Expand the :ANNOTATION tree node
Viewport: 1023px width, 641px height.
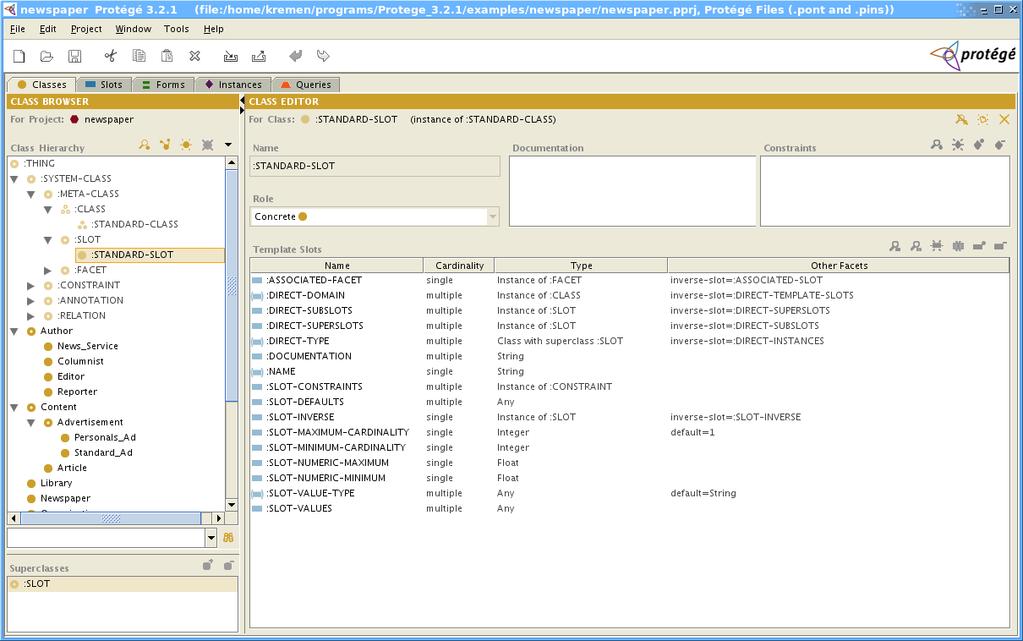[x=31, y=301]
